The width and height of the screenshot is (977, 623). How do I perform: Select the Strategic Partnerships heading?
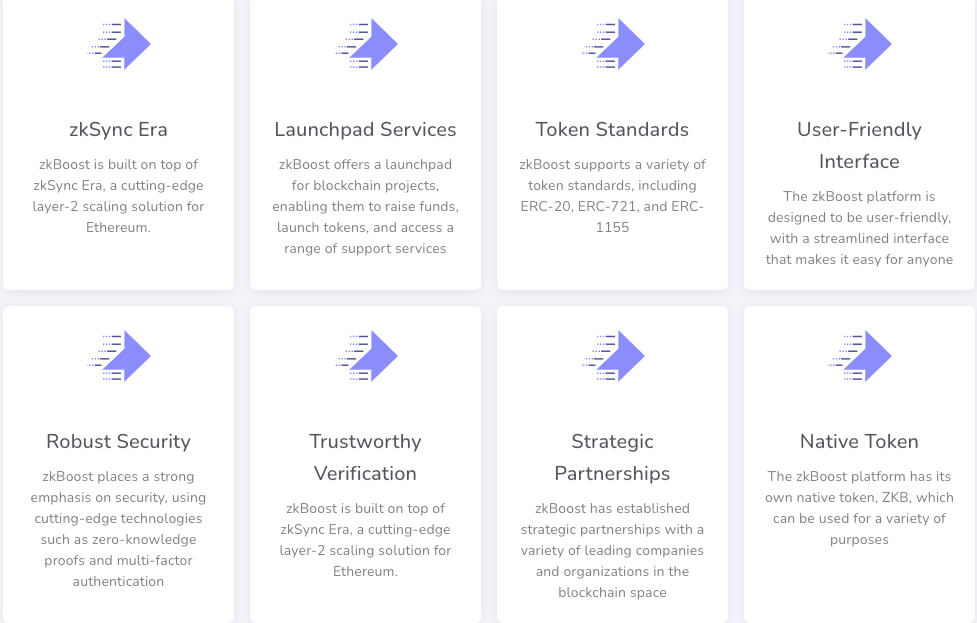click(612, 457)
